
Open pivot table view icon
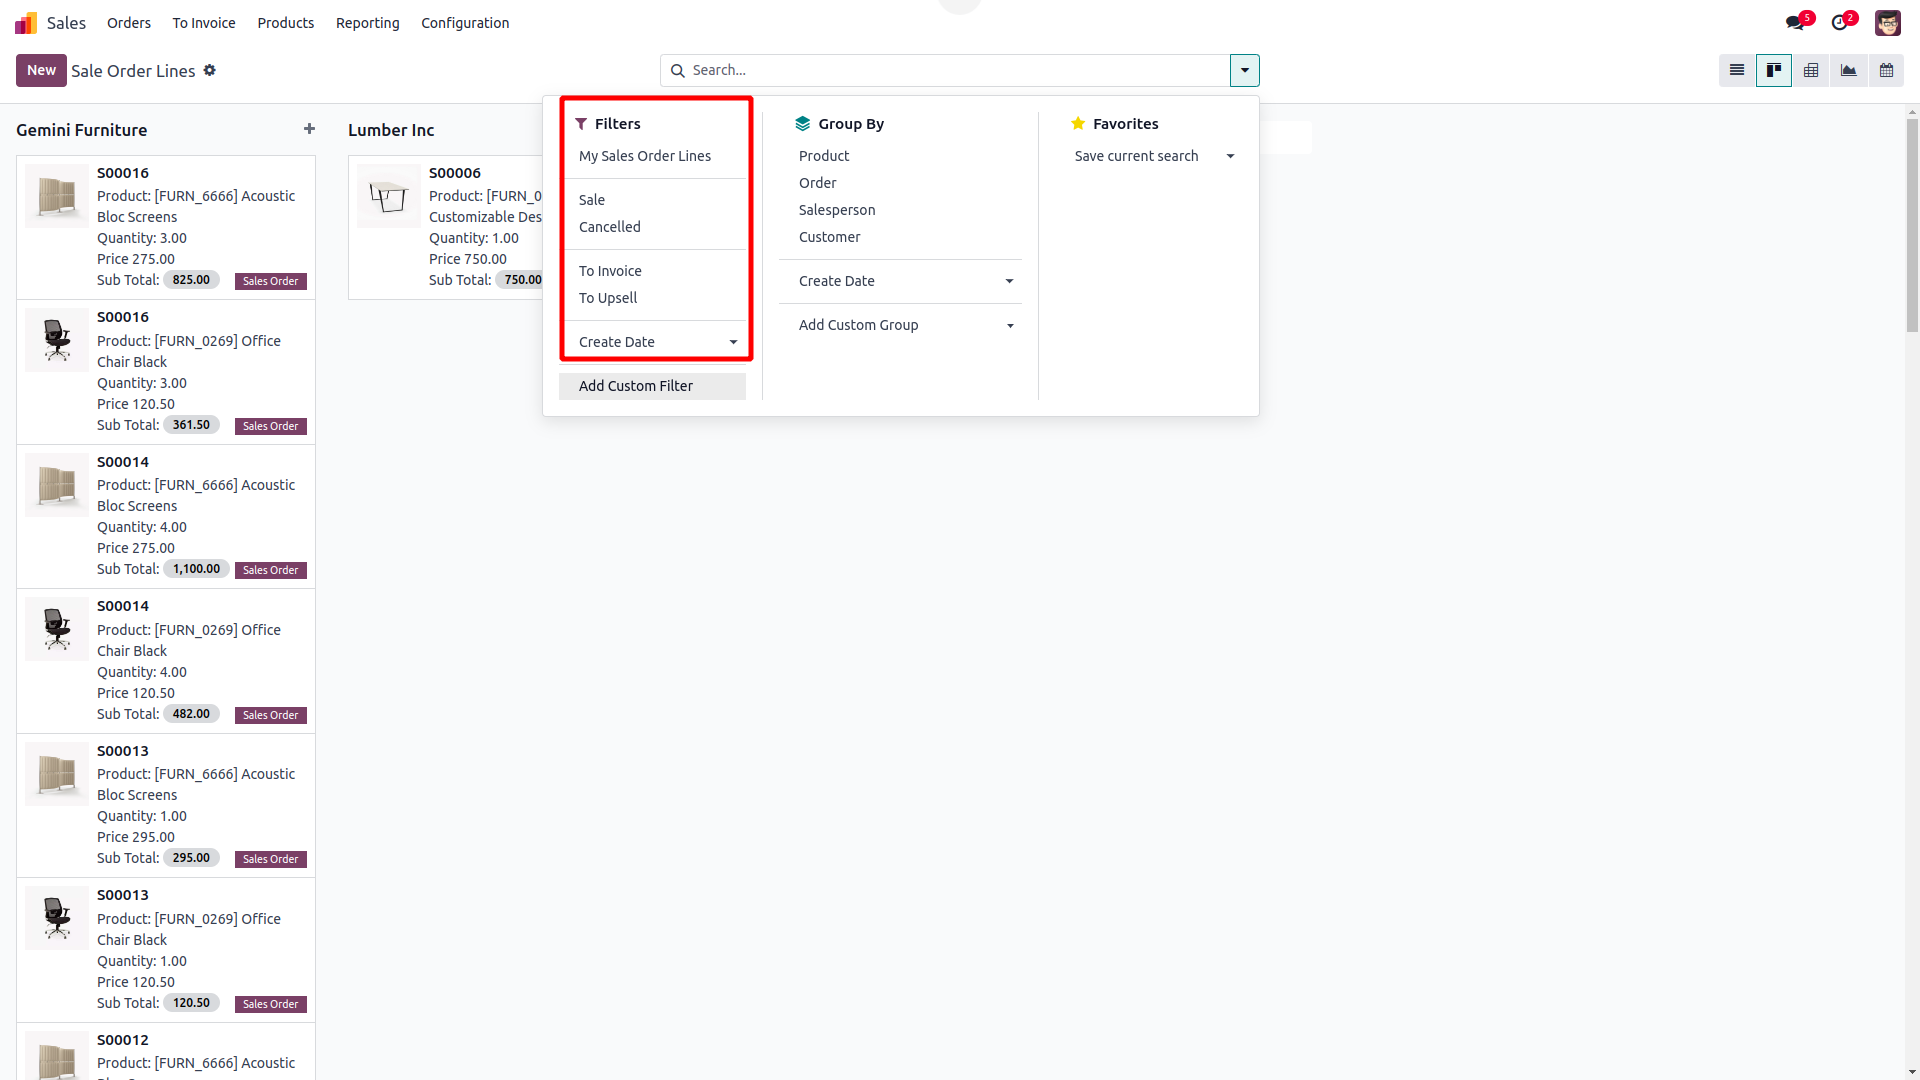coord(1811,70)
